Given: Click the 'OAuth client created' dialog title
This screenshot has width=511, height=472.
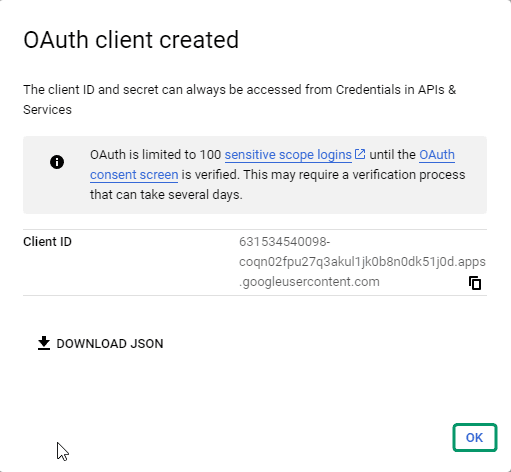Looking at the screenshot, I should click(x=131, y=40).
